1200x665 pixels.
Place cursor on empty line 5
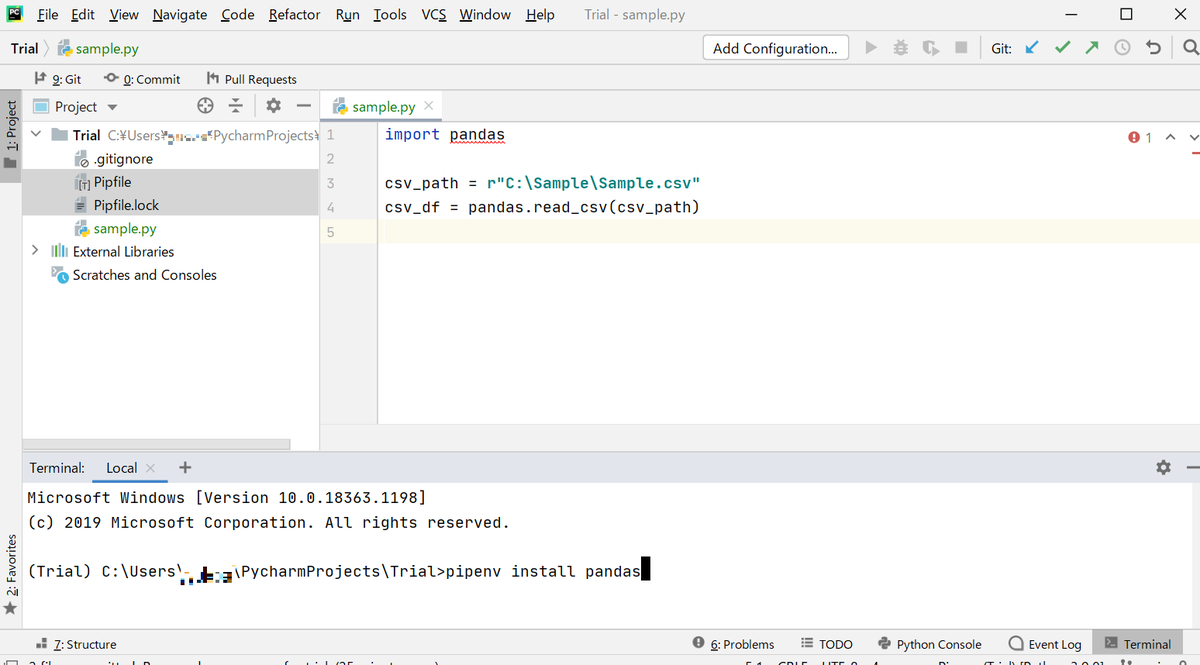pos(788,232)
